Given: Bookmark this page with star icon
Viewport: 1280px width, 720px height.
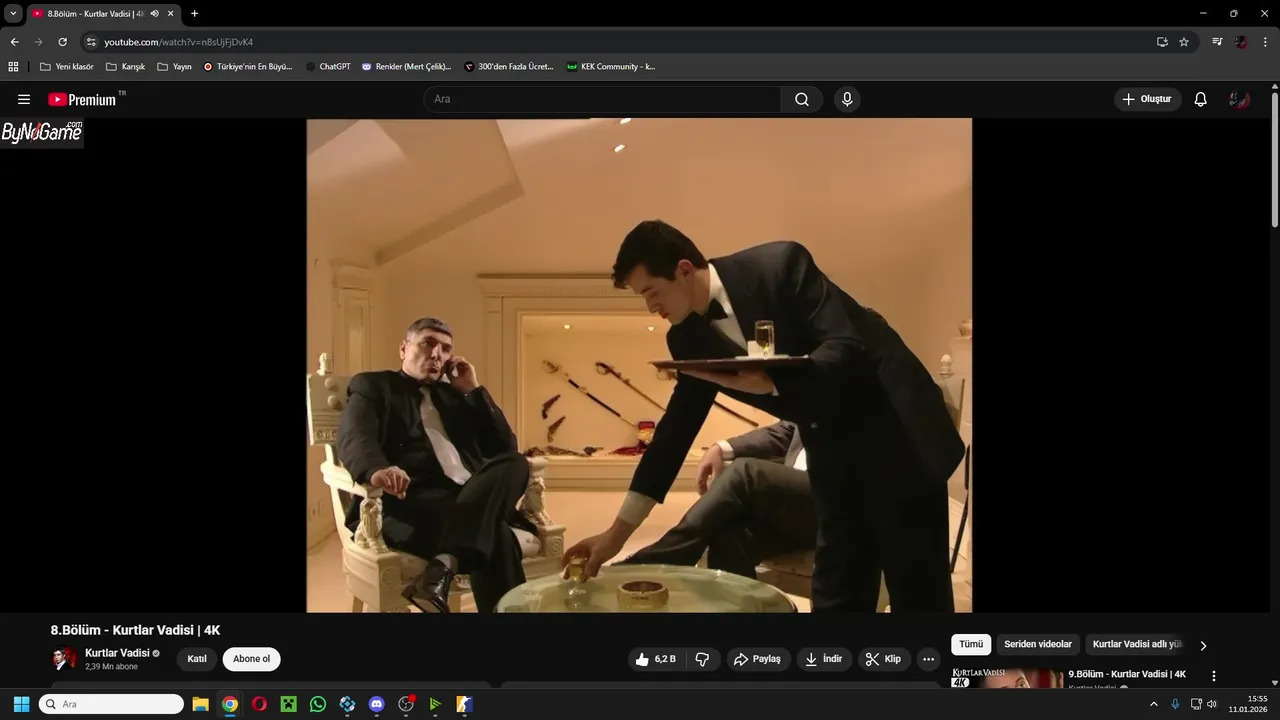Looking at the screenshot, I should point(1184,42).
